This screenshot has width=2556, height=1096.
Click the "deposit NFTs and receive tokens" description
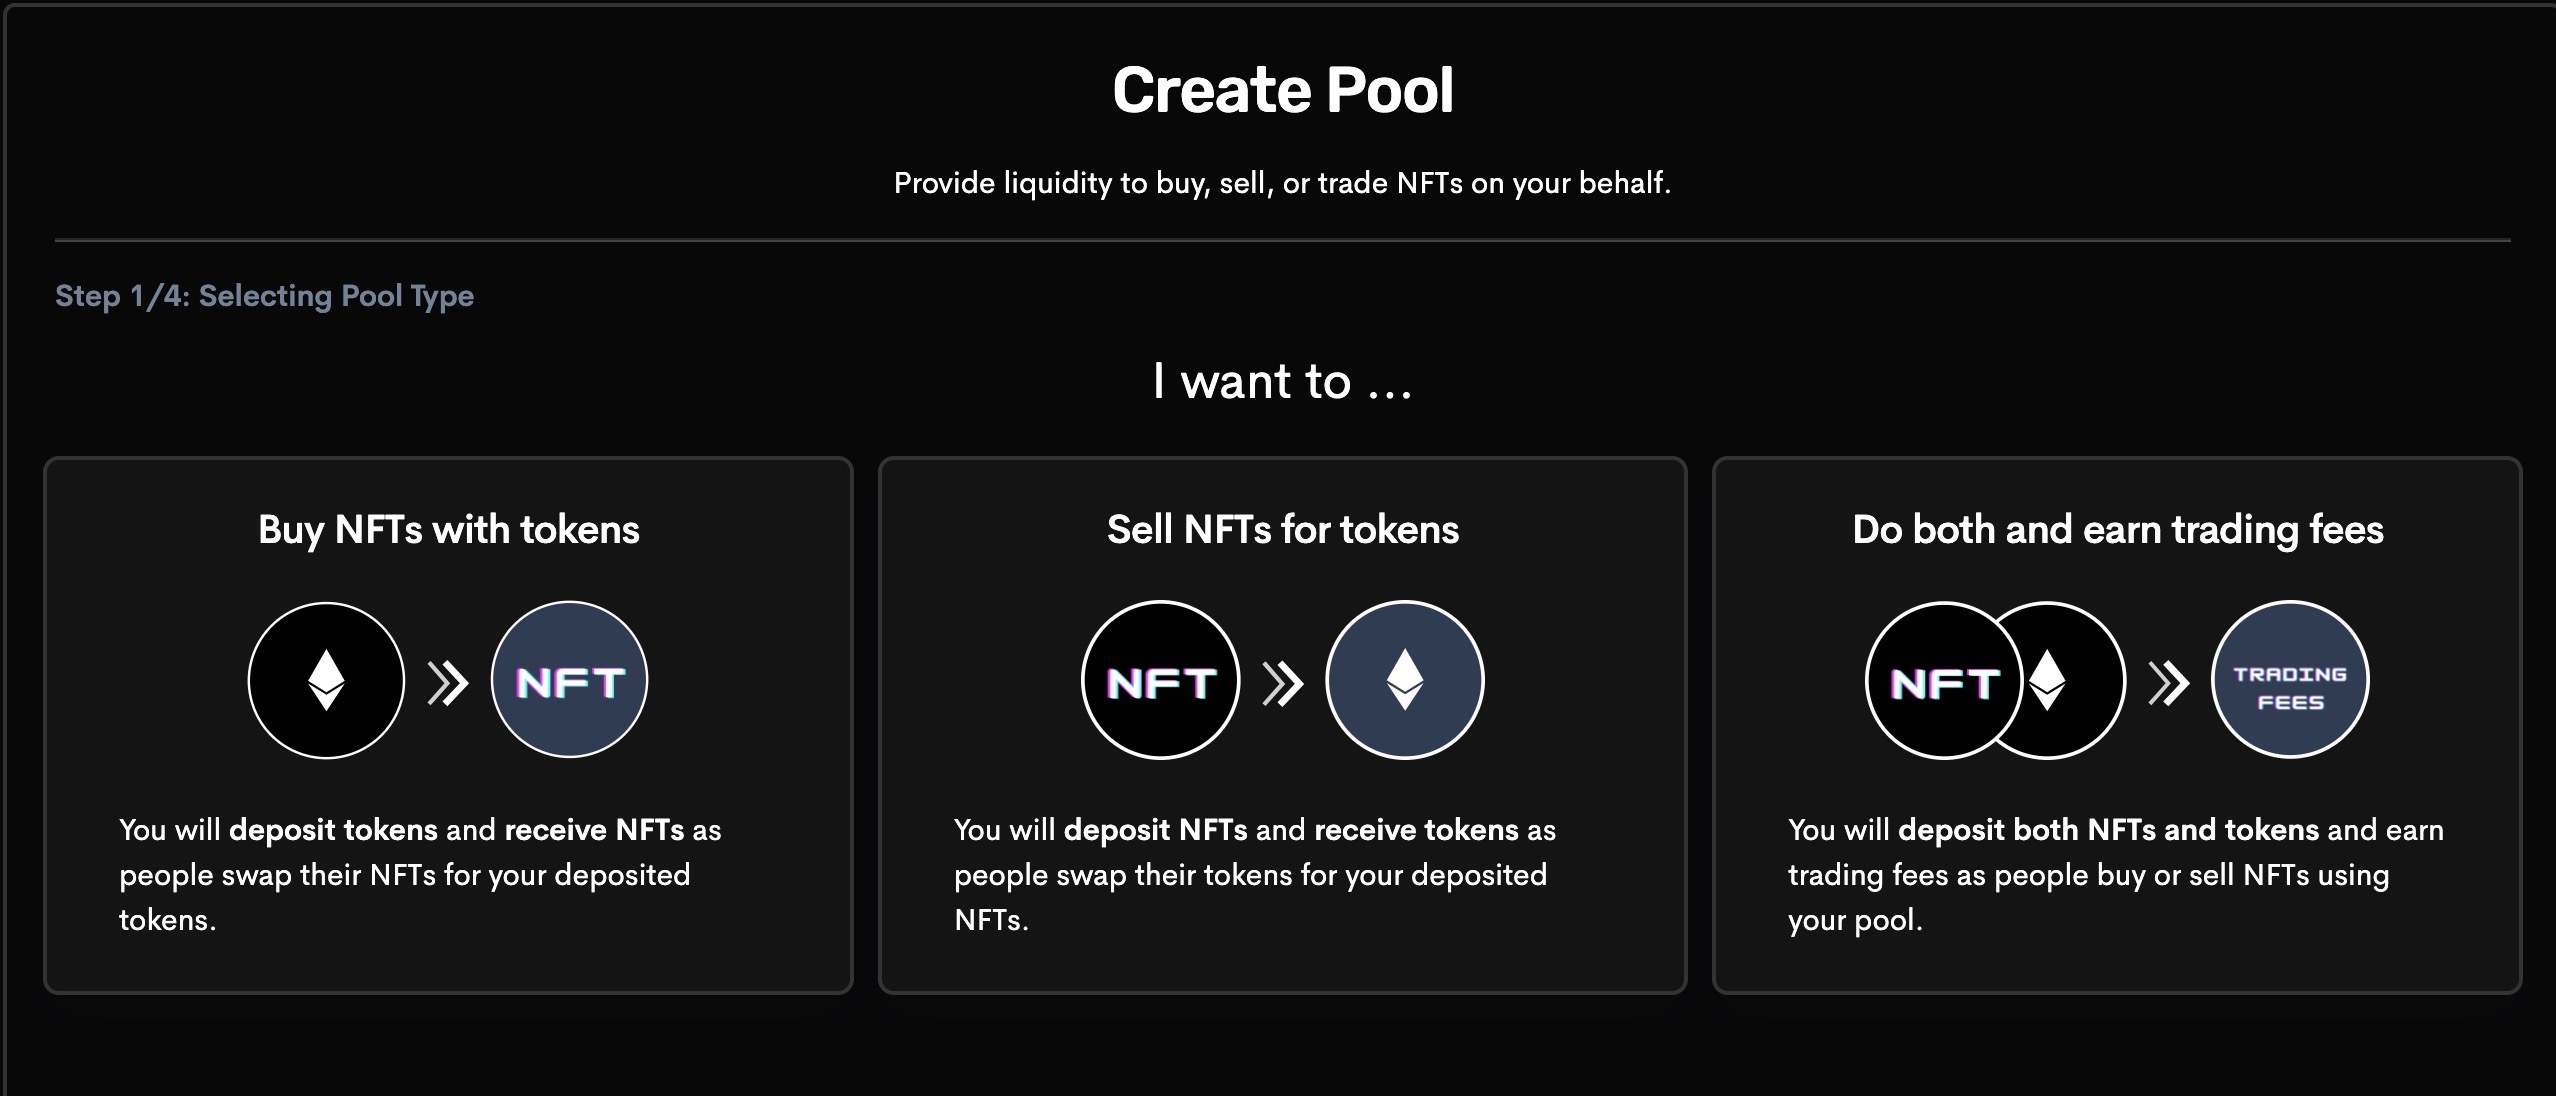[1254, 874]
